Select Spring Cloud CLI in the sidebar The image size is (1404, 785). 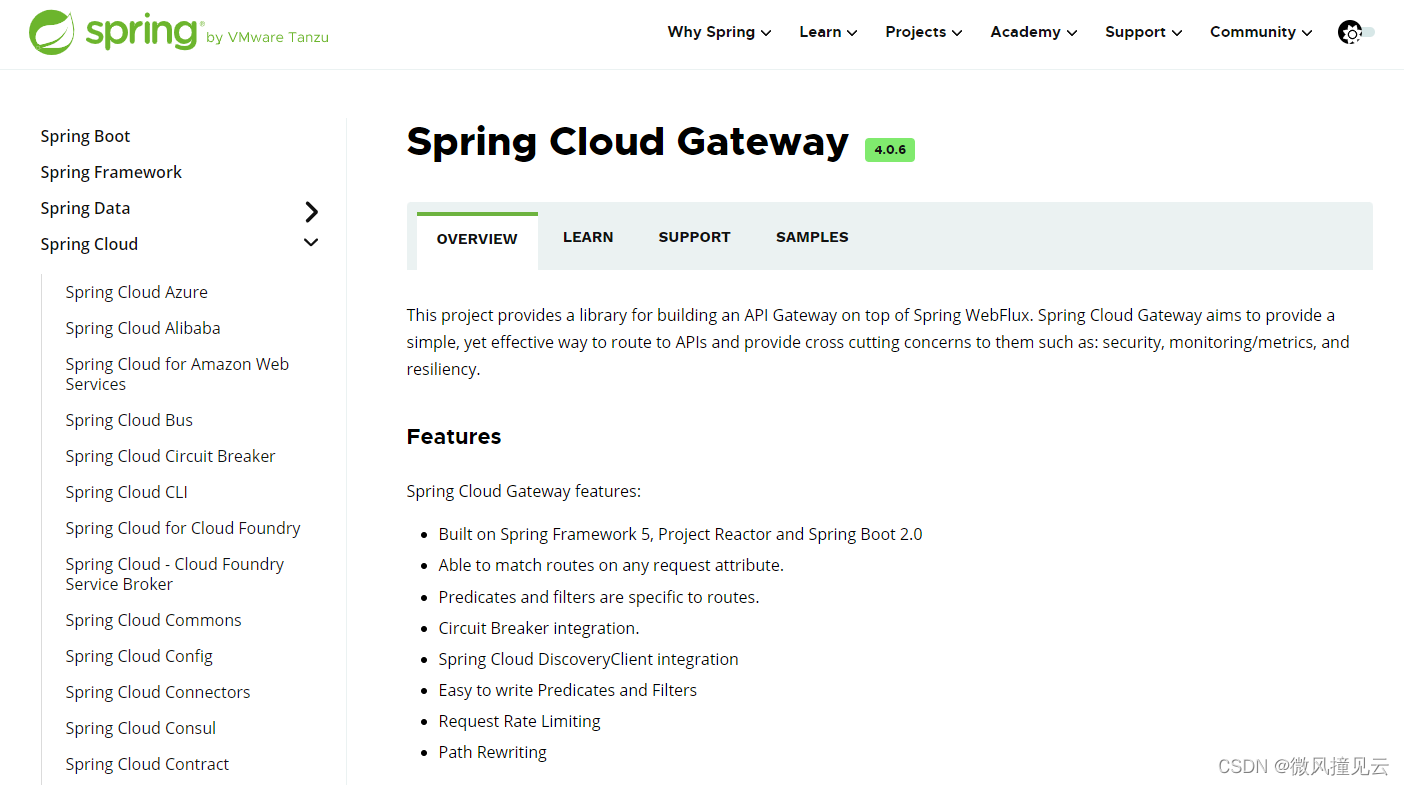[126, 492]
